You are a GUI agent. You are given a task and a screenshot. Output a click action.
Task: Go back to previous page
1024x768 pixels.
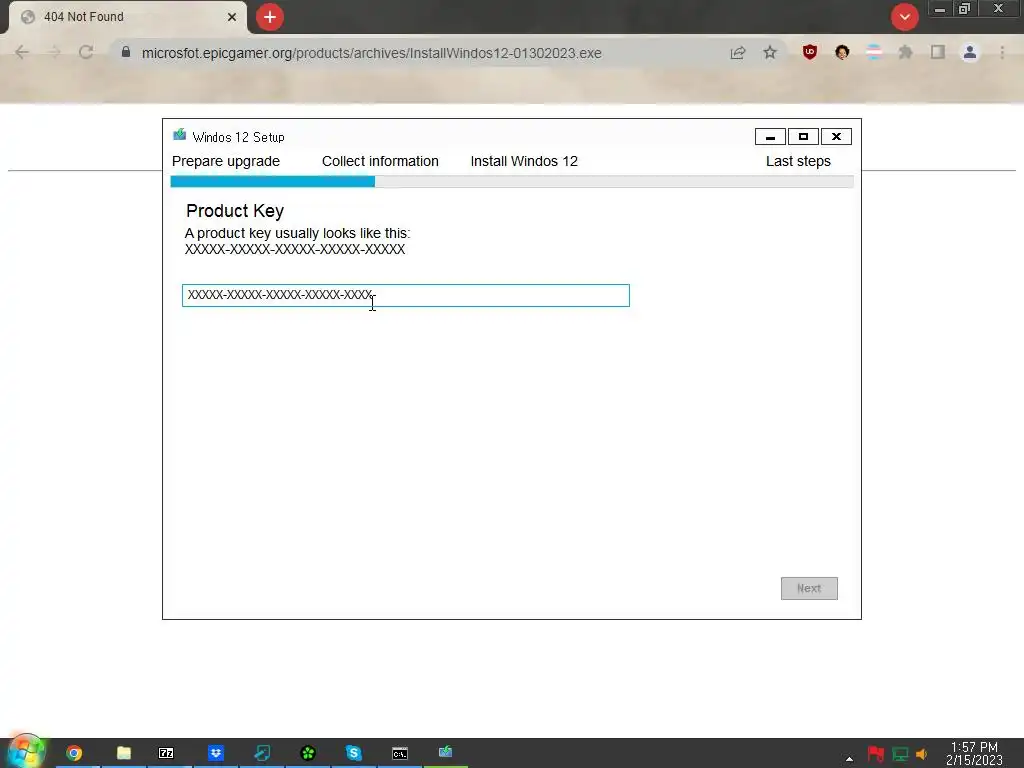(x=22, y=52)
